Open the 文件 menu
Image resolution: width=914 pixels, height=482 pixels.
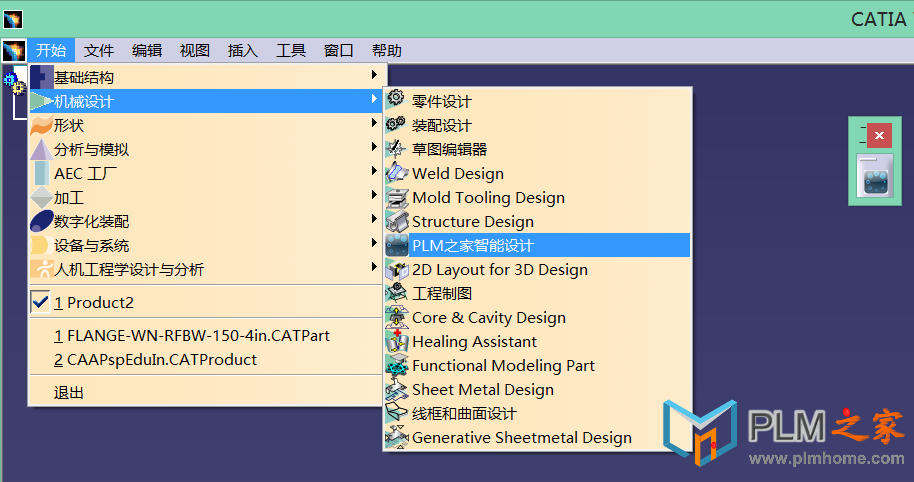coord(99,51)
